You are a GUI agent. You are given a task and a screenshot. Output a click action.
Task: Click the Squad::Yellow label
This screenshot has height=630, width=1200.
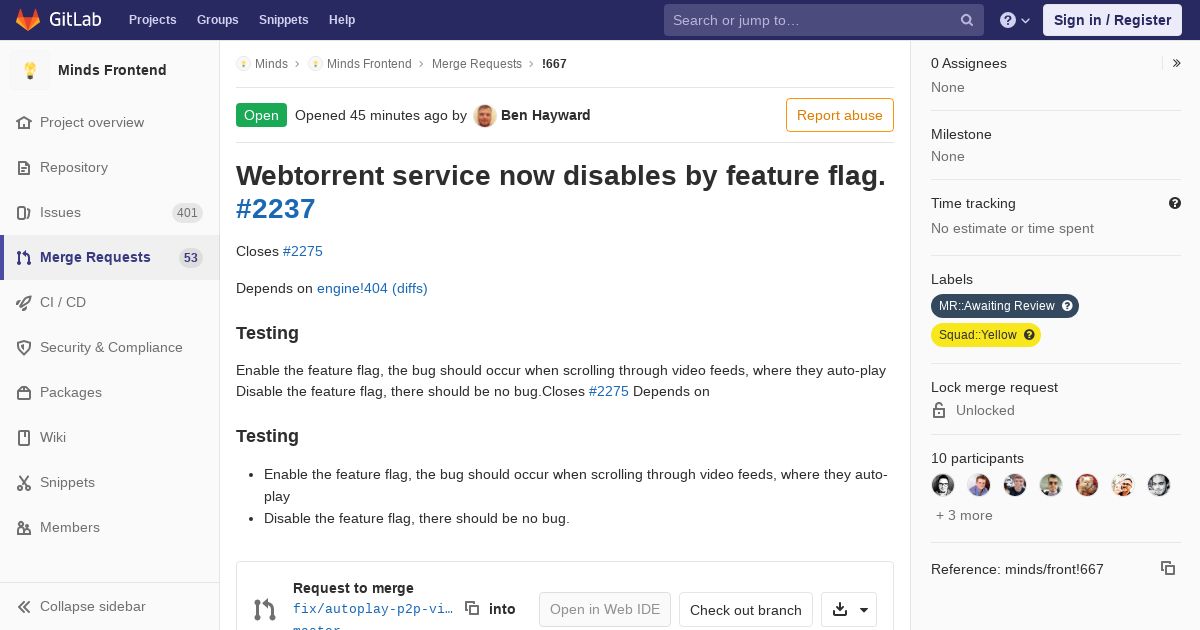[986, 335]
